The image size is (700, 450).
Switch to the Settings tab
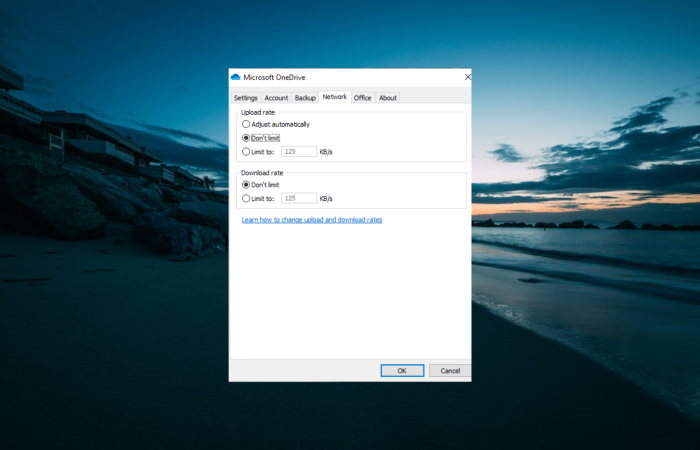(x=246, y=98)
